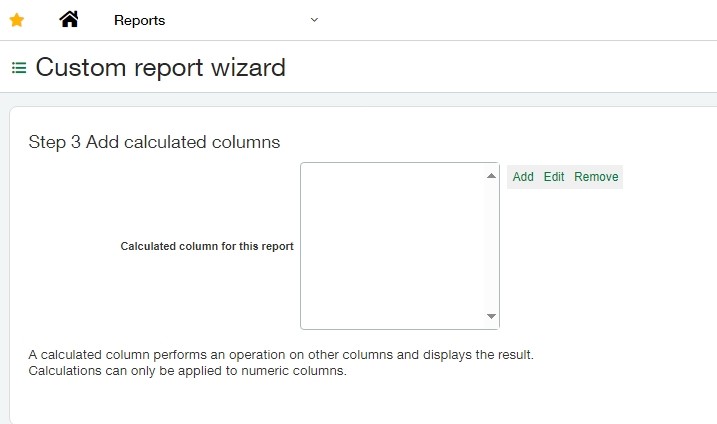This screenshot has height=424, width=717.
Task: Click the word Step 3 in the heading
Action: 54,142
